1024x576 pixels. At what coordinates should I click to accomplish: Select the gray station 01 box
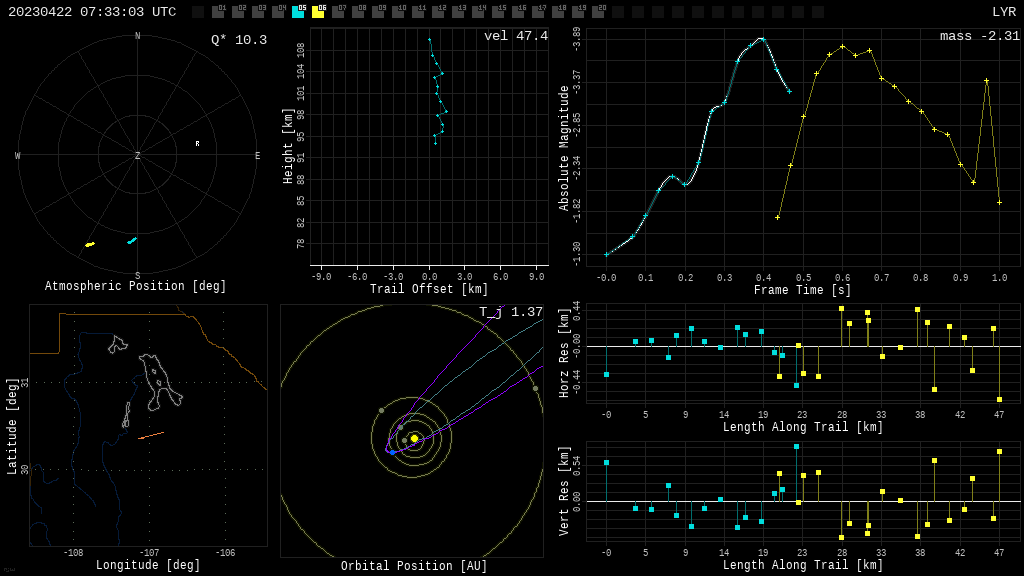click(218, 12)
